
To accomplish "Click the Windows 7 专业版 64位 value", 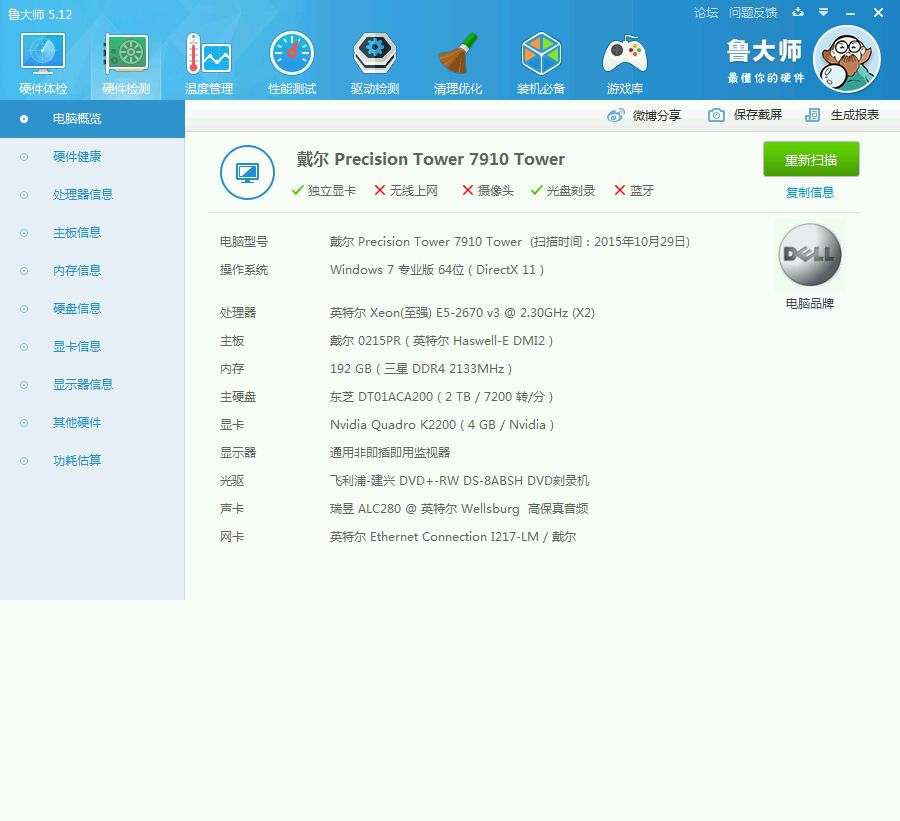I will coord(437,270).
